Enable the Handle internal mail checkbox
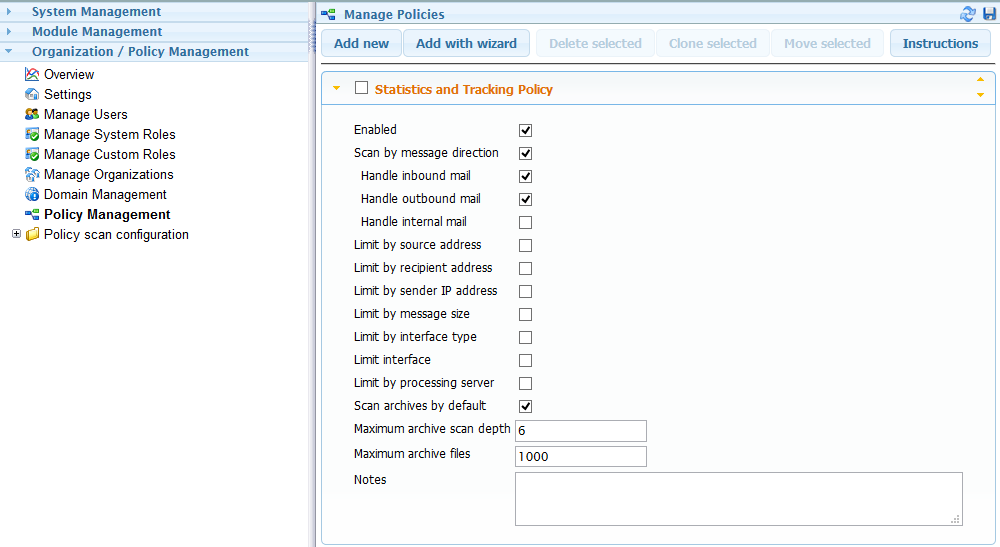1000x547 pixels. (x=525, y=222)
